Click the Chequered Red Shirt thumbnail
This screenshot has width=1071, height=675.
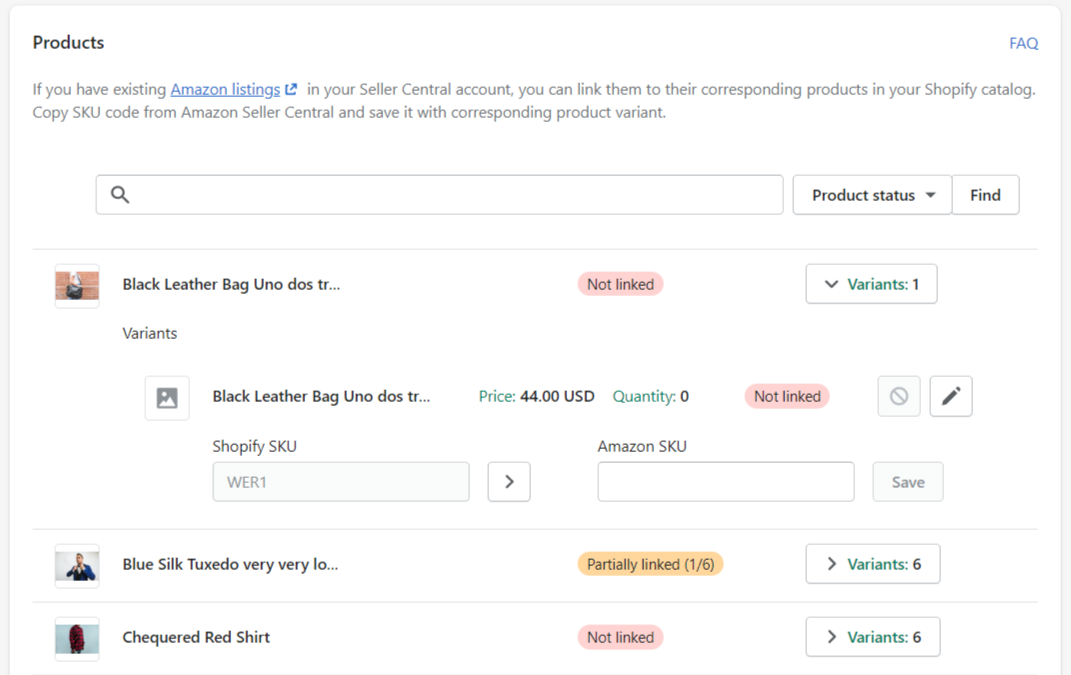(77, 639)
